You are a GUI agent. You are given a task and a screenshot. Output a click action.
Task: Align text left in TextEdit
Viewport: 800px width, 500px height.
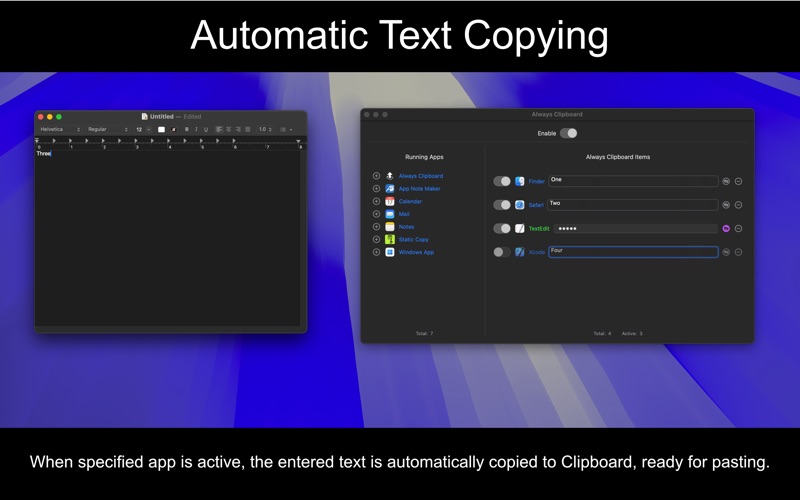pos(219,130)
